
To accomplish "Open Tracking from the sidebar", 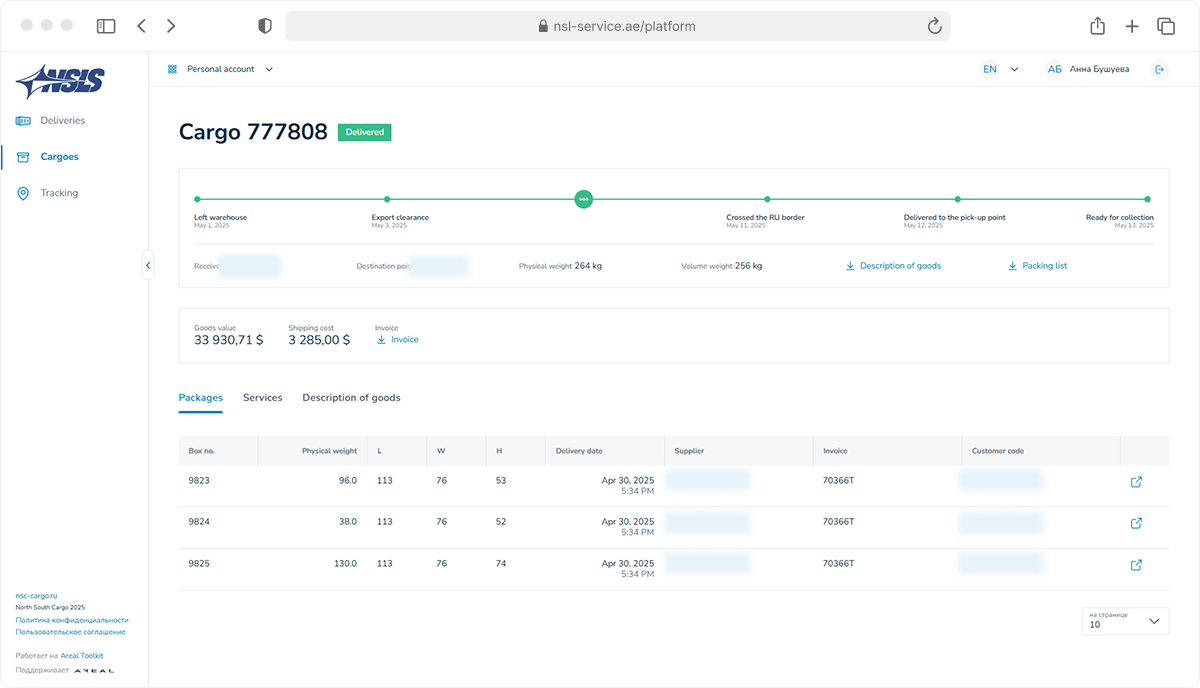I will point(59,193).
